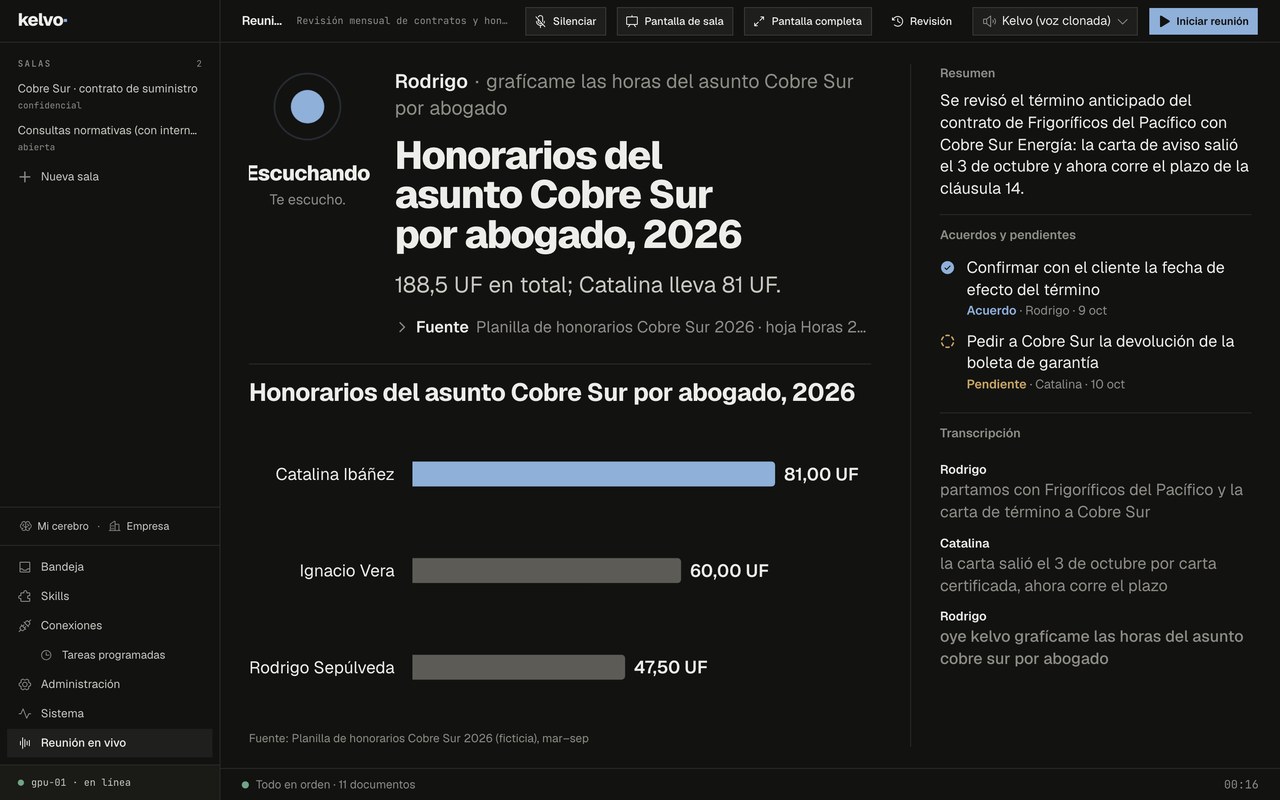Click the gray Ignacio Vera bar
The image size is (1280, 800).
(547, 571)
